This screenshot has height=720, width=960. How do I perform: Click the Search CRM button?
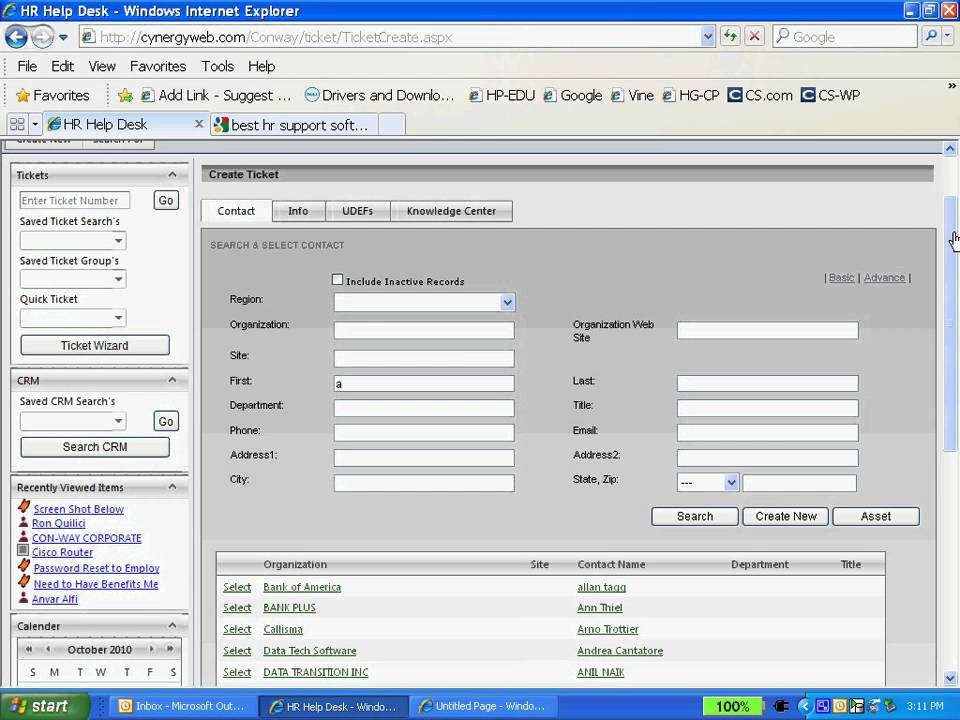click(x=95, y=447)
